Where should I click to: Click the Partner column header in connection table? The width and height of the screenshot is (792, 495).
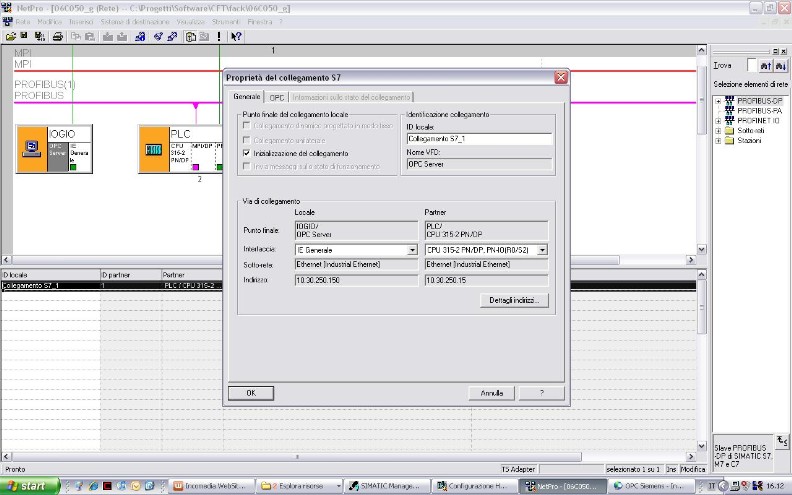click(x=192, y=275)
